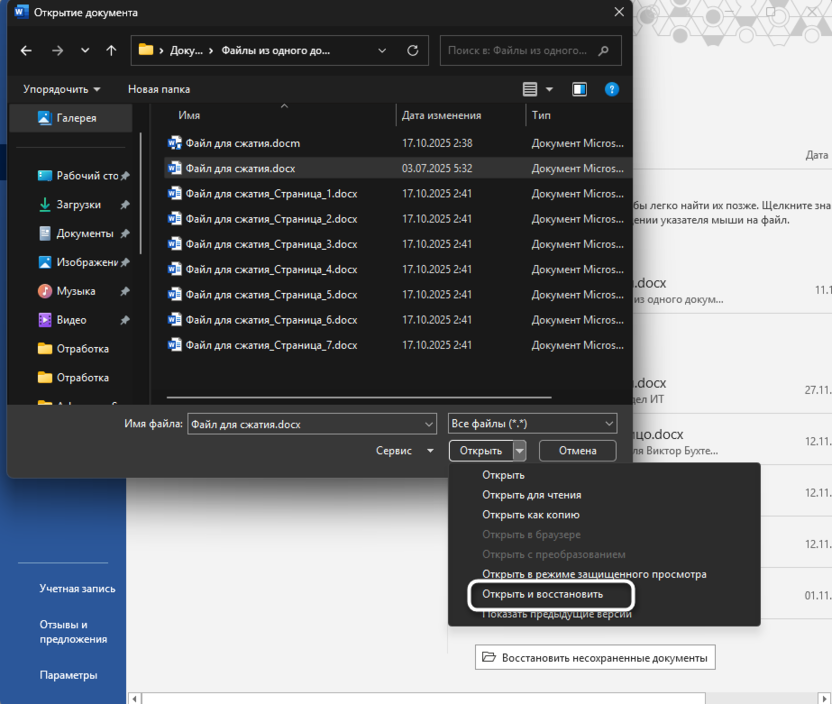Expand the Упорядочить dropdown menu
832x704 pixels.
[62, 90]
